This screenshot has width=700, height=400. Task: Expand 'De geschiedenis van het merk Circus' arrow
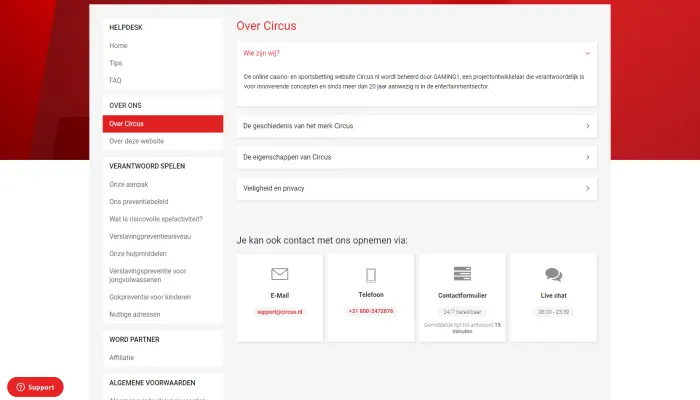click(588, 126)
